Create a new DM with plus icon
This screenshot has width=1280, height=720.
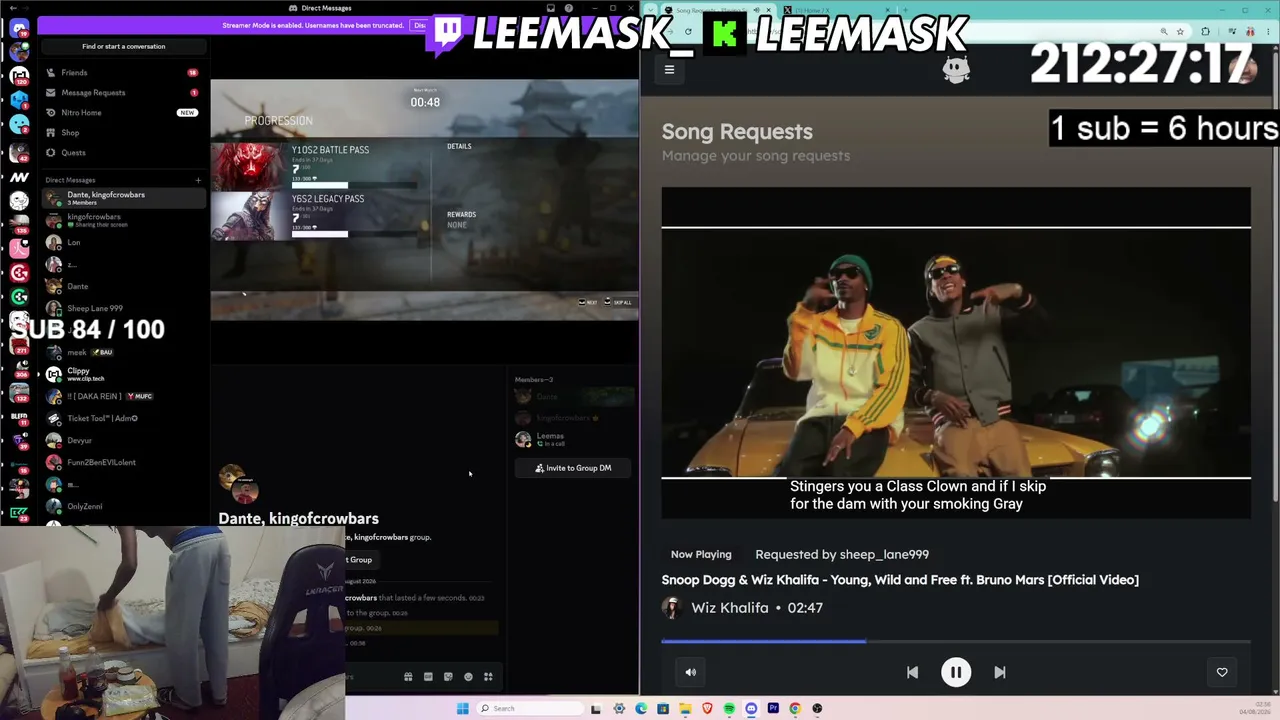coord(198,180)
